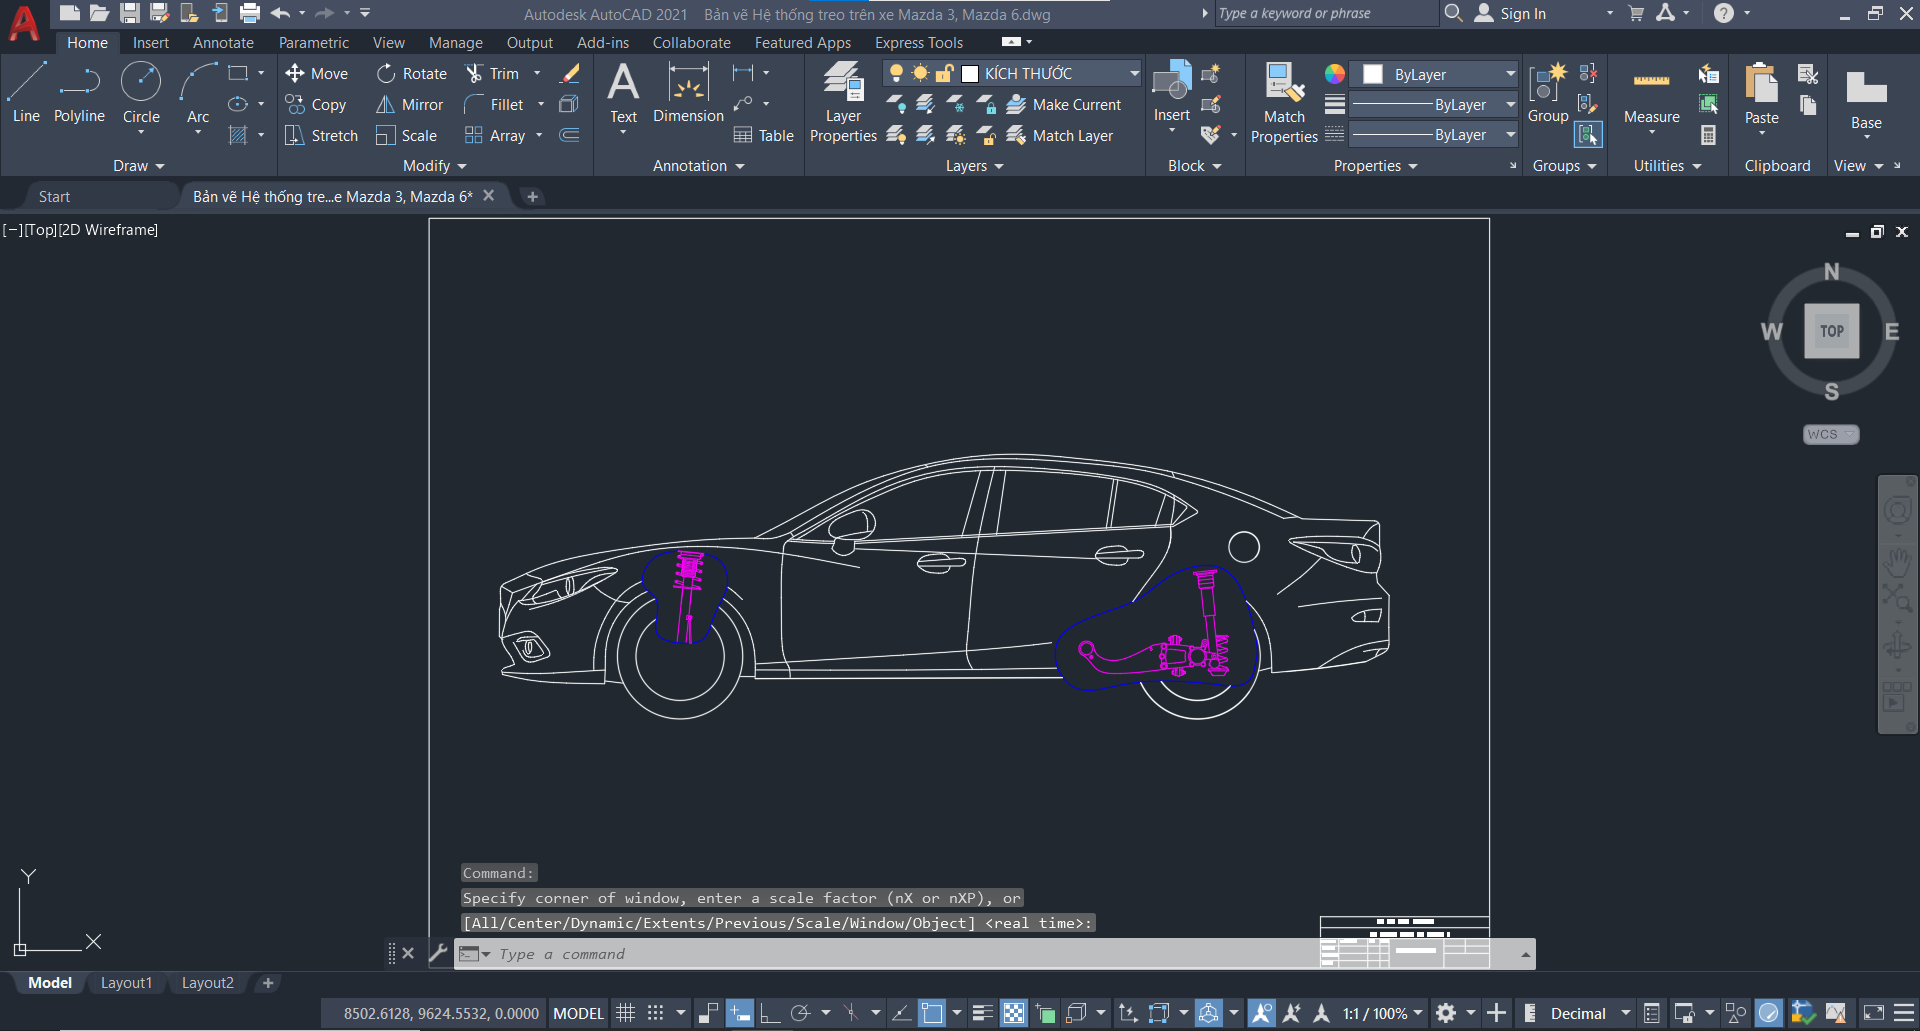Click the Erase tool icon
Image resolution: width=1920 pixels, height=1031 pixels.
coord(570,73)
